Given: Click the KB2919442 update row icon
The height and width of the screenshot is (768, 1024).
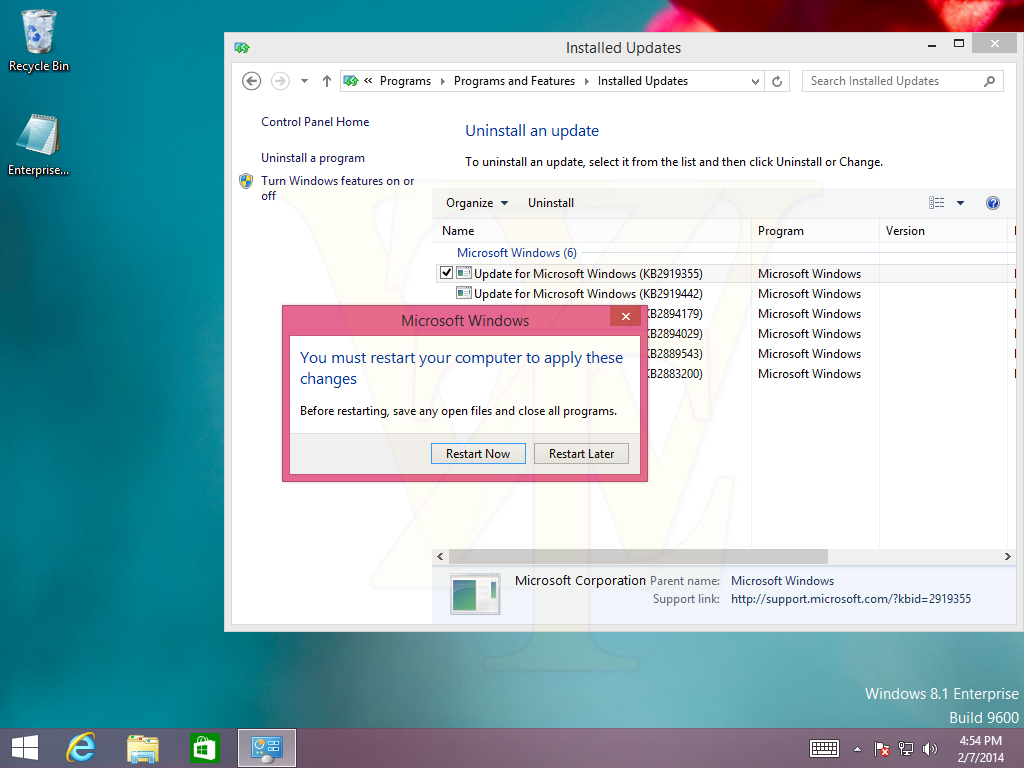Looking at the screenshot, I should tap(464, 293).
